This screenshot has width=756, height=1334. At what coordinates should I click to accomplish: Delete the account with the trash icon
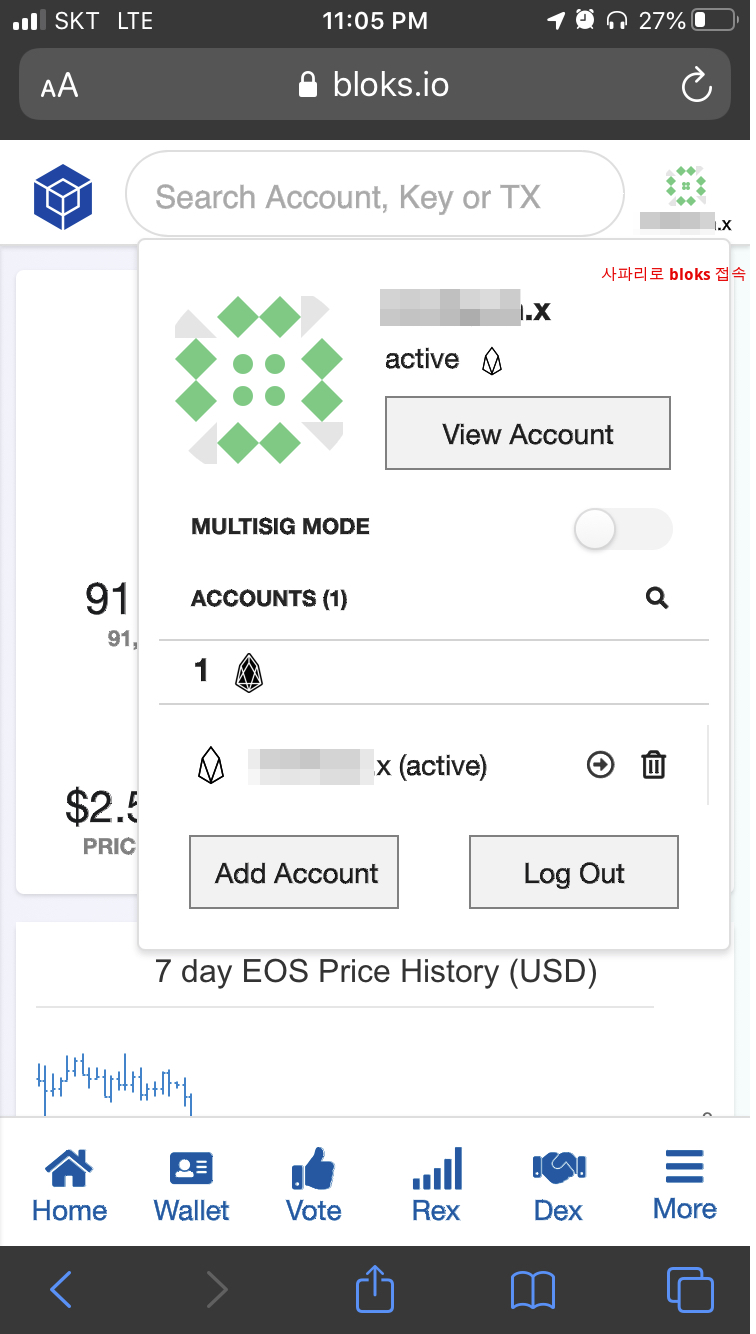pyautogui.click(x=653, y=766)
